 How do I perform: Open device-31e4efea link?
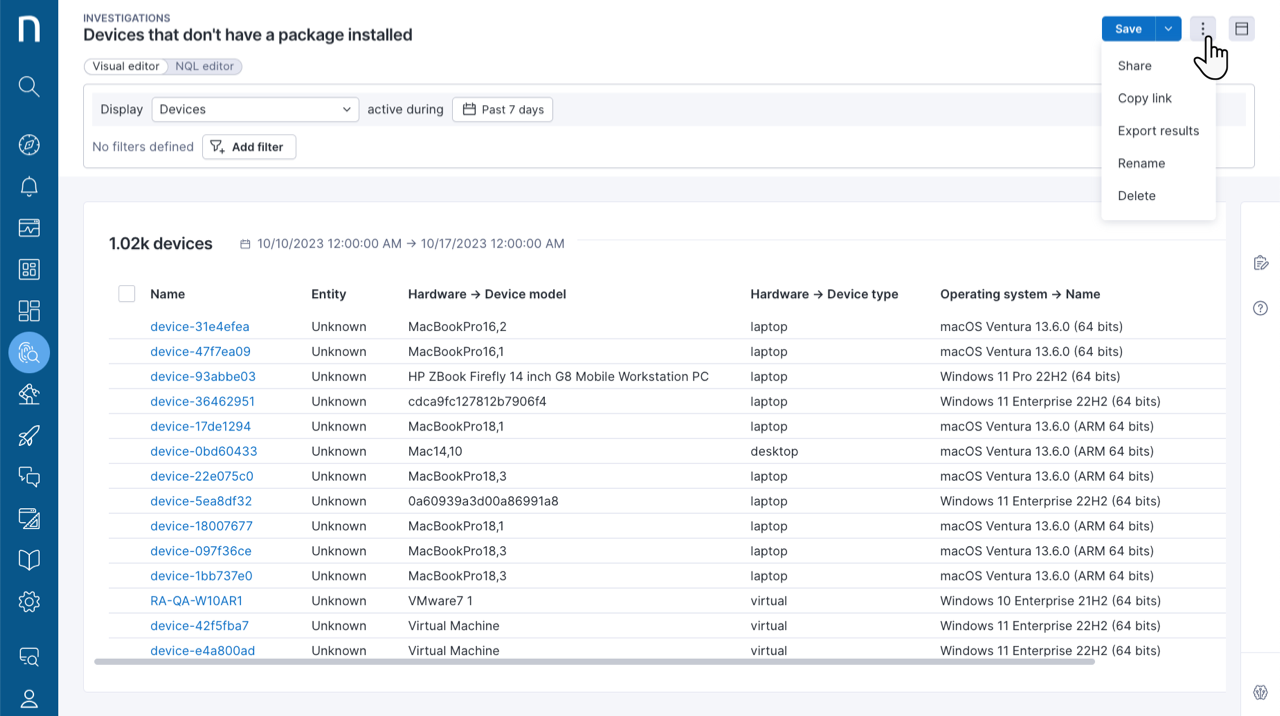coord(200,327)
